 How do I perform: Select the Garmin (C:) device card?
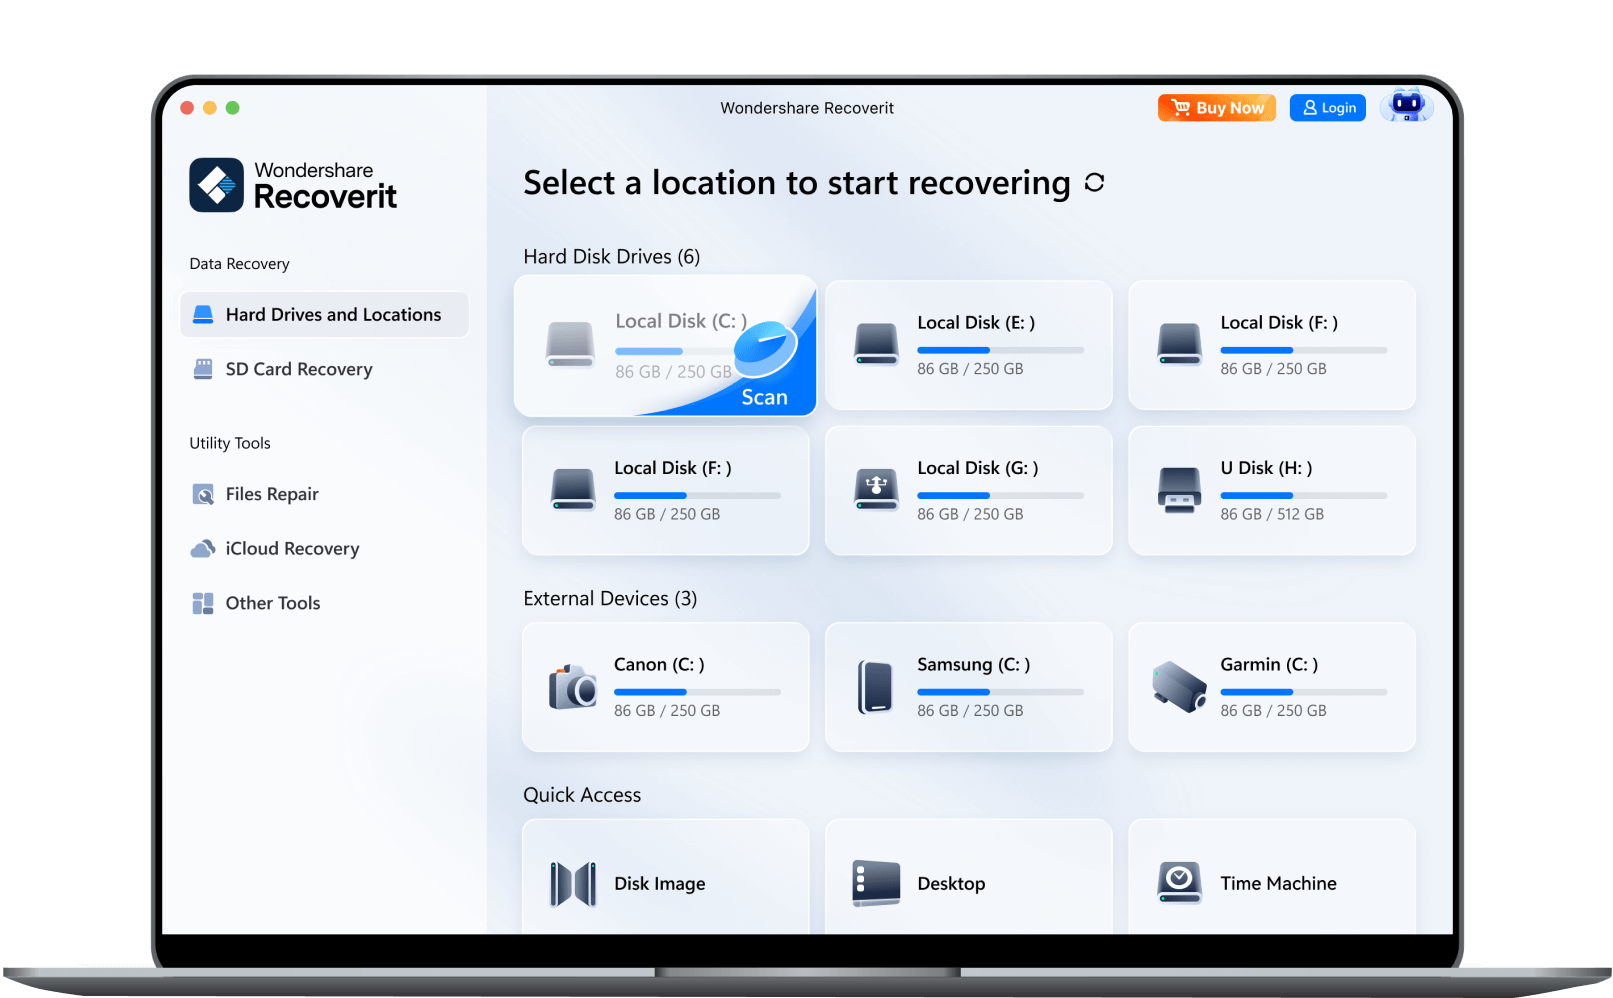[1271, 687]
